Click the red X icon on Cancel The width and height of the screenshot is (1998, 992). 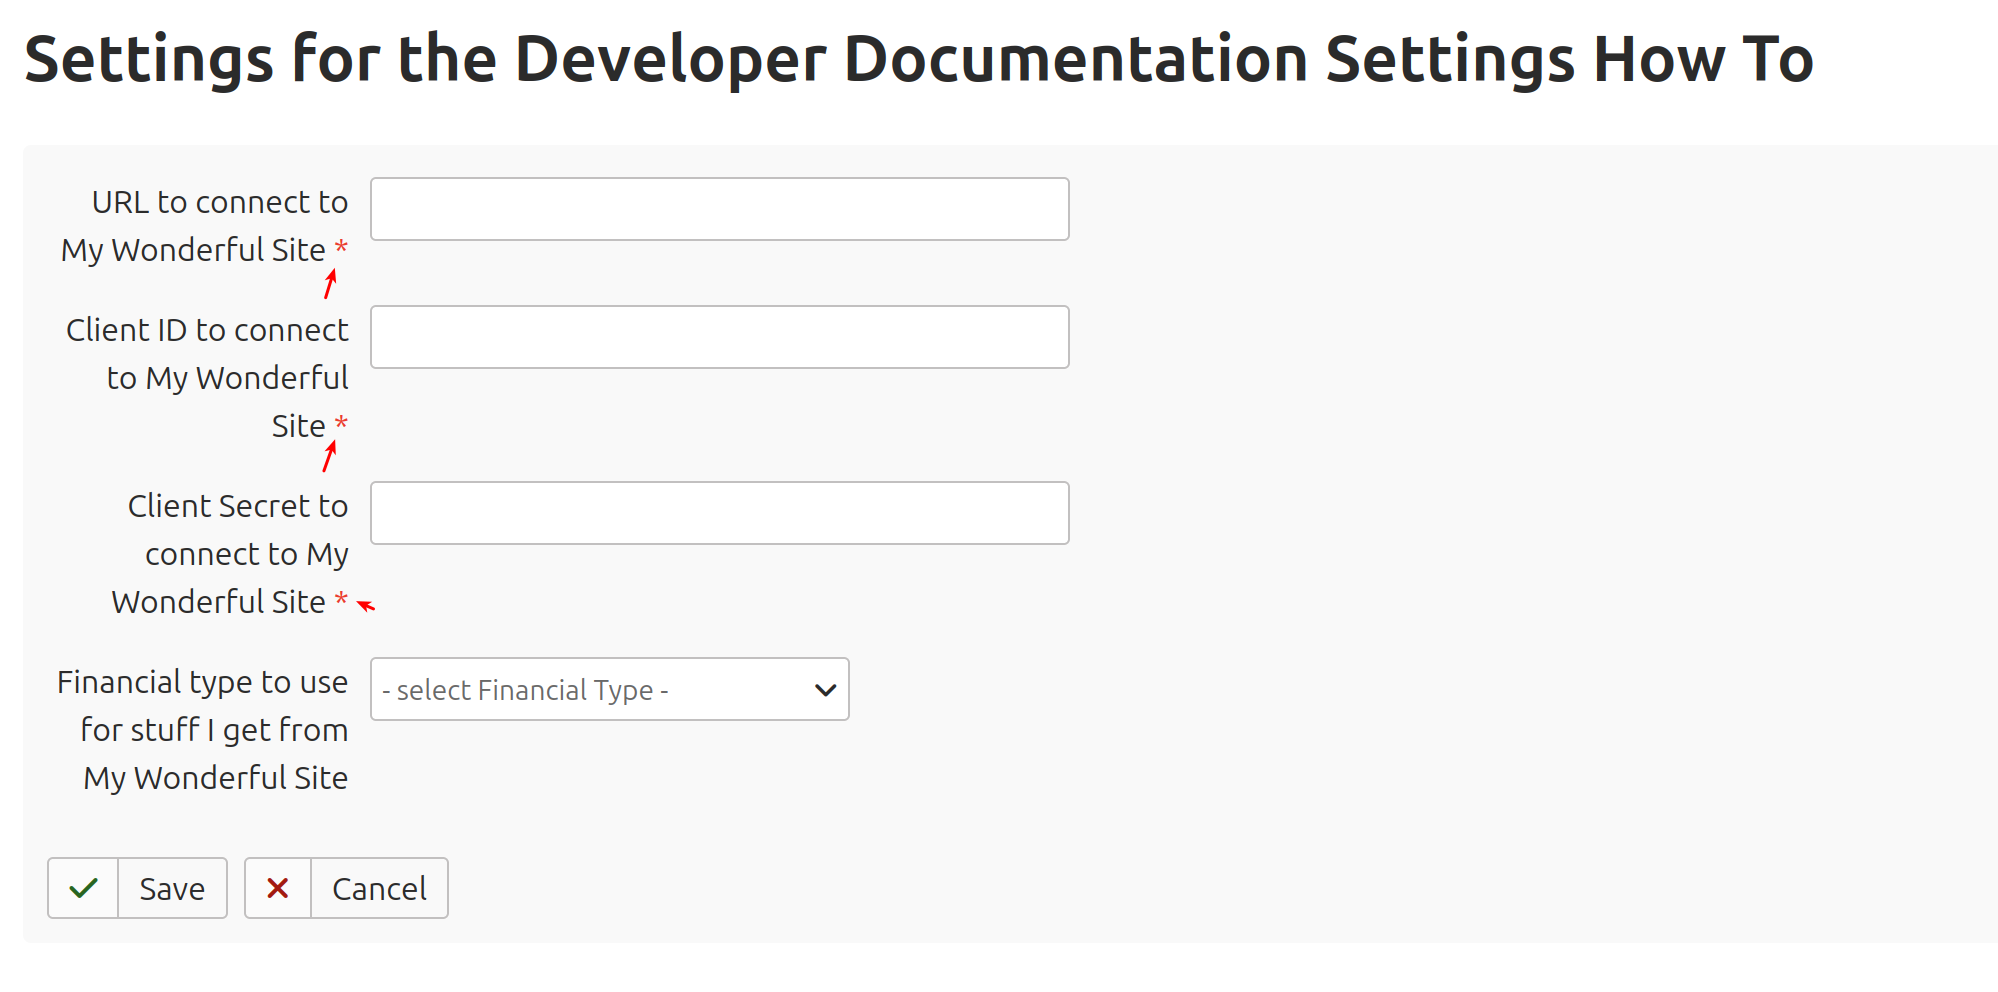point(278,888)
